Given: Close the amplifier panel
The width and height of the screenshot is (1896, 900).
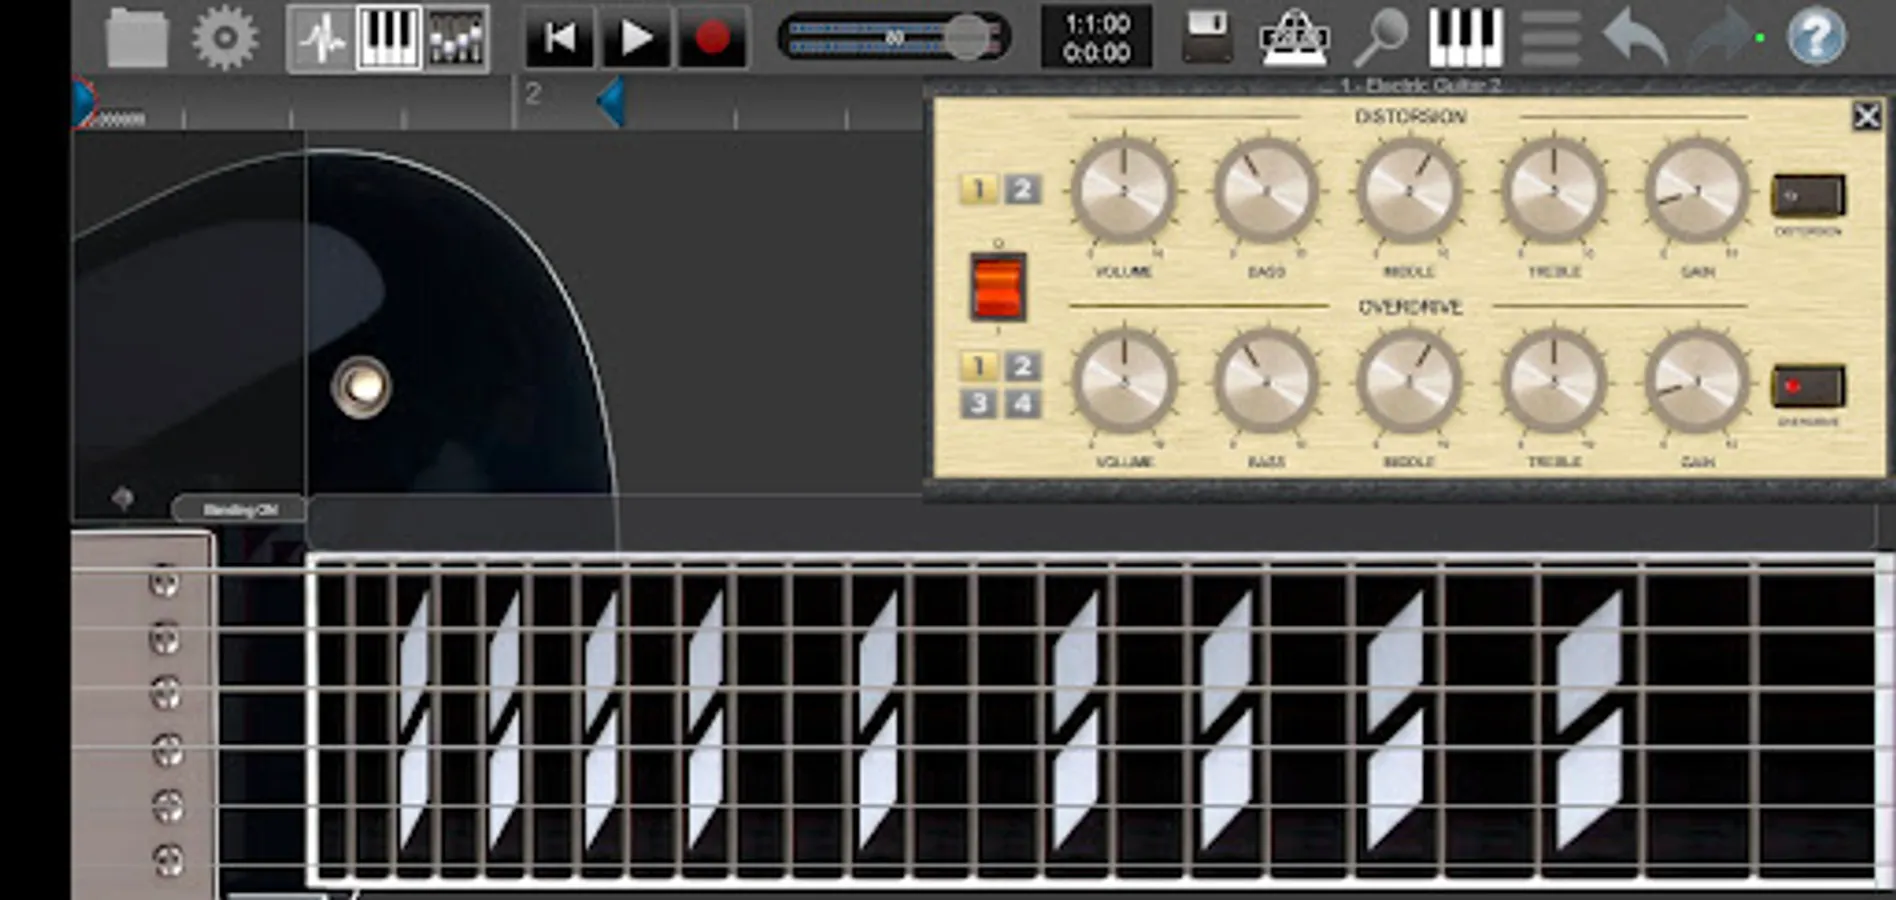Looking at the screenshot, I should pos(1866,116).
